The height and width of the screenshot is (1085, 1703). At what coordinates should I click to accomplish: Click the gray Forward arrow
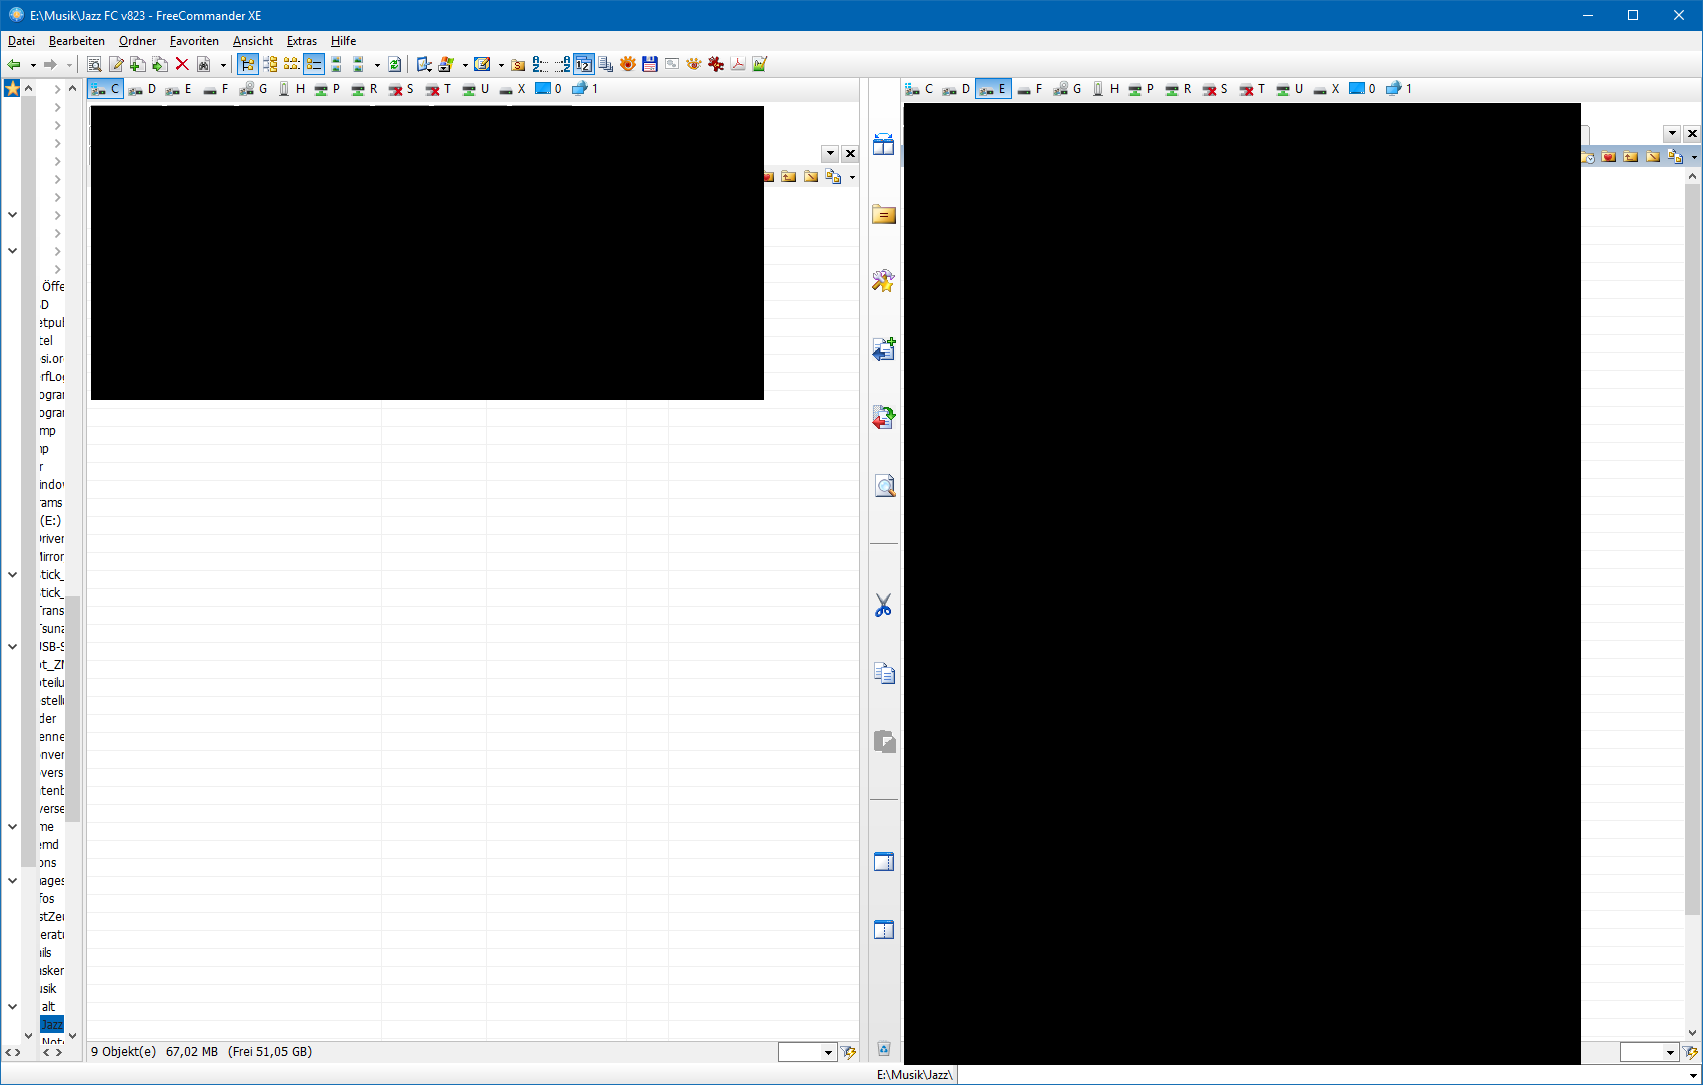click(x=50, y=64)
